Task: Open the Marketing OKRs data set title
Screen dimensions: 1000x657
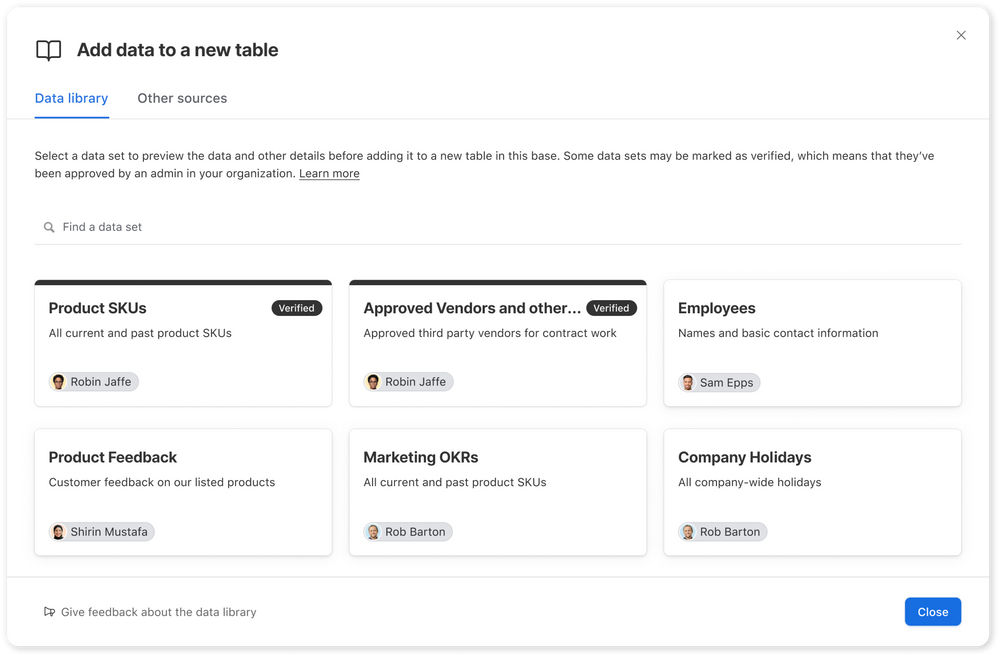Action: [421, 457]
